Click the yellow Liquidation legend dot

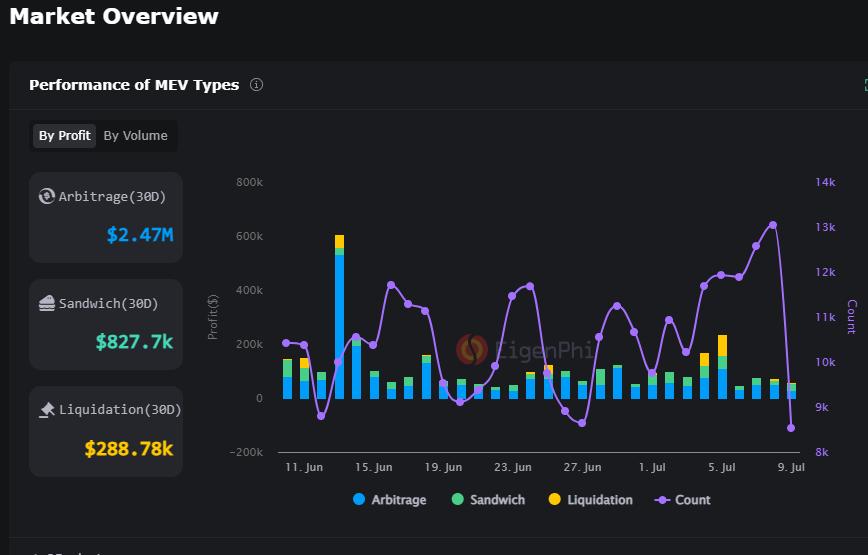point(554,499)
